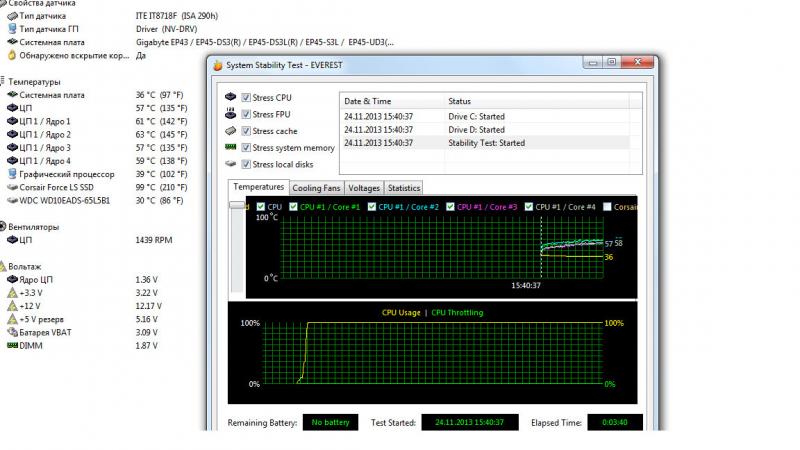This screenshot has width=800, height=450.
Task: Click the CPU chip icon beside Stress CPU
Action: (231, 96)
